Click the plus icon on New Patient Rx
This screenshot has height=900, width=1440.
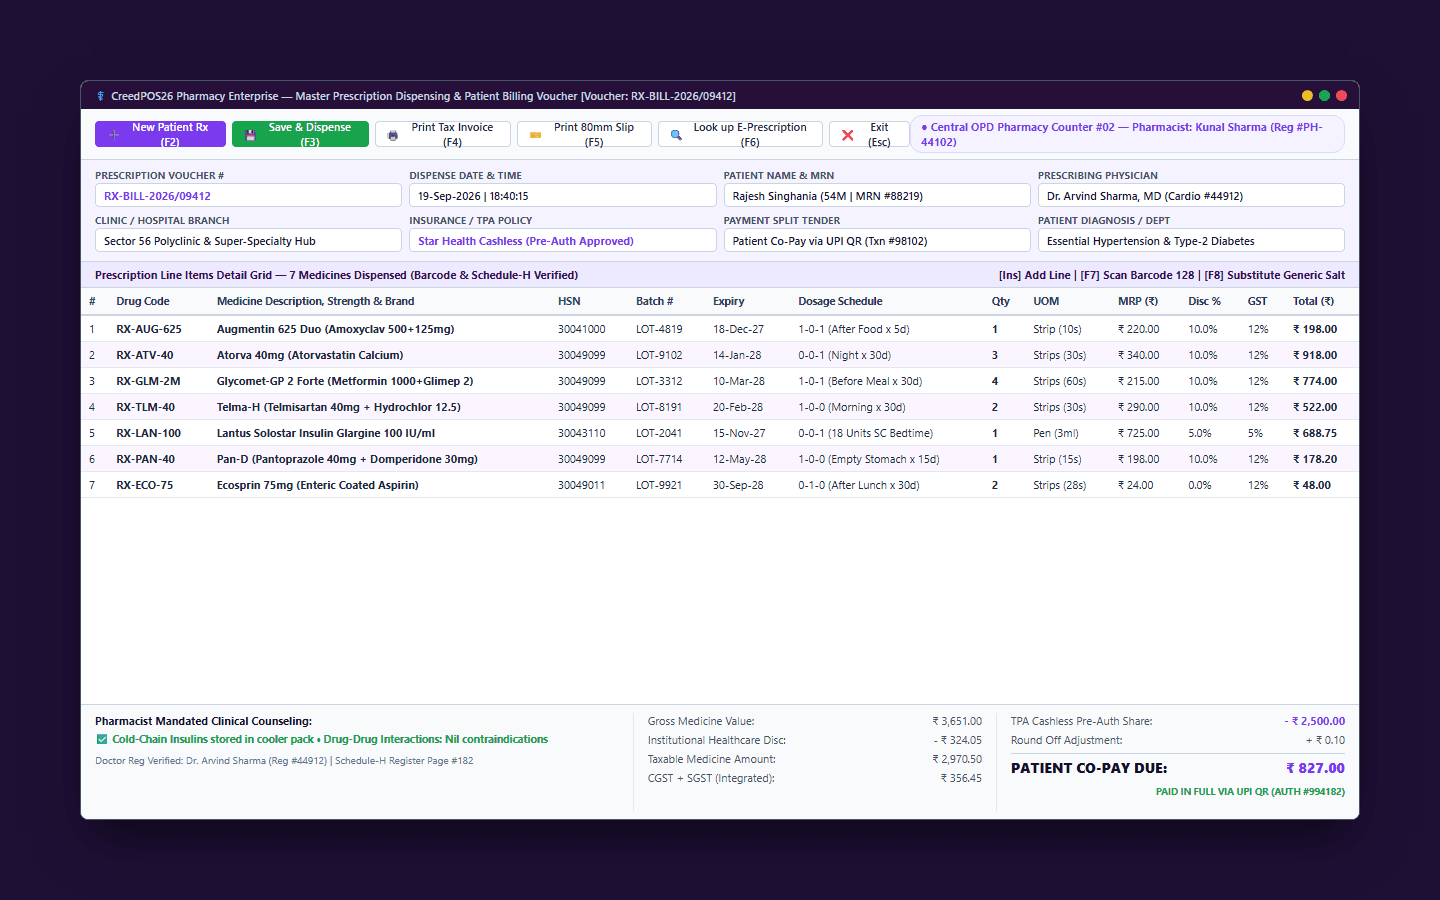coord(114,135)
